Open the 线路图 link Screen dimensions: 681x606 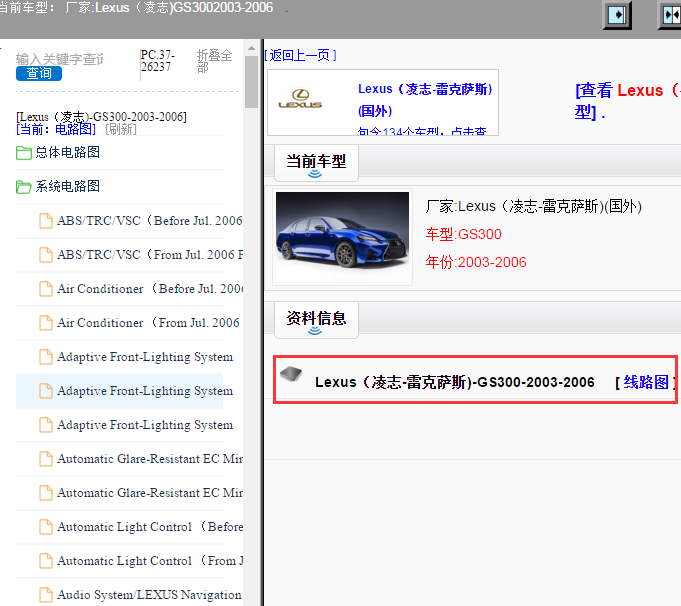pyautogui.click(x=646, y=382)
